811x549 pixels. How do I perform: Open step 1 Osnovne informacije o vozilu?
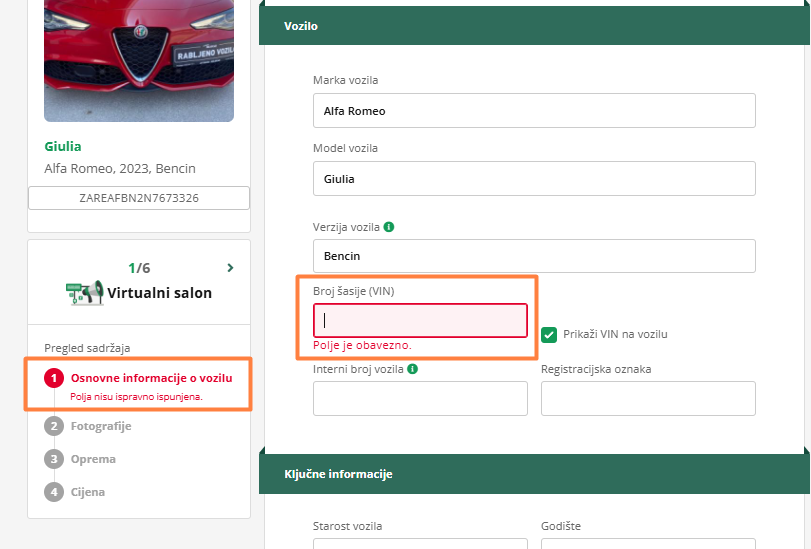(150, 378)
